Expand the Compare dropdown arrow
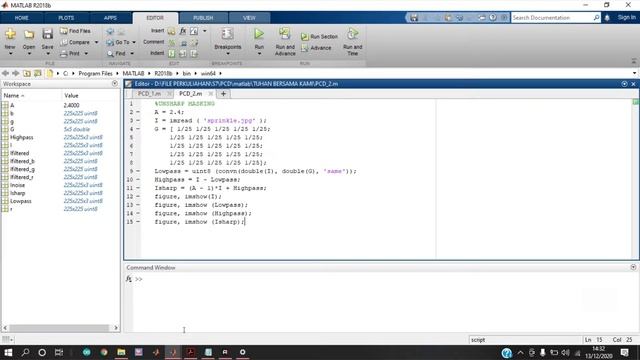 97,42
